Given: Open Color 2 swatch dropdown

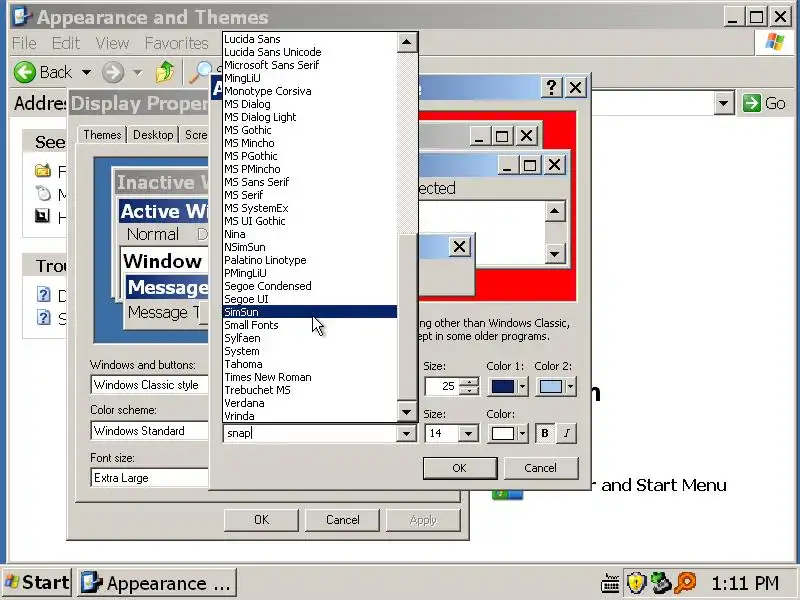Looking at the screenshot, I should click(570, 387).
